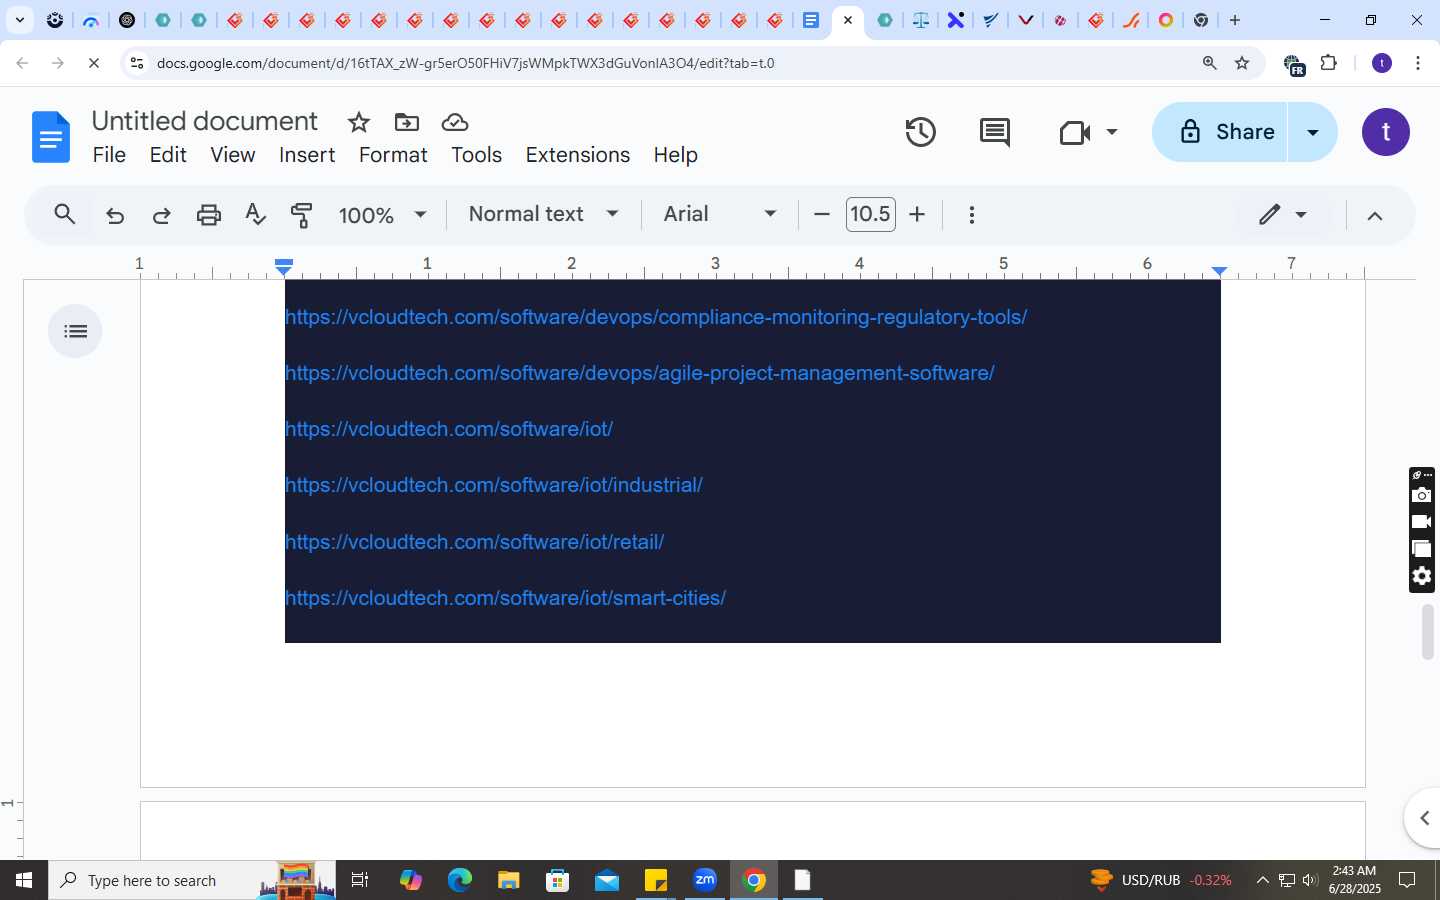Decrease font size with minus
Screen dimensions: 1440x900
[822, 214]
